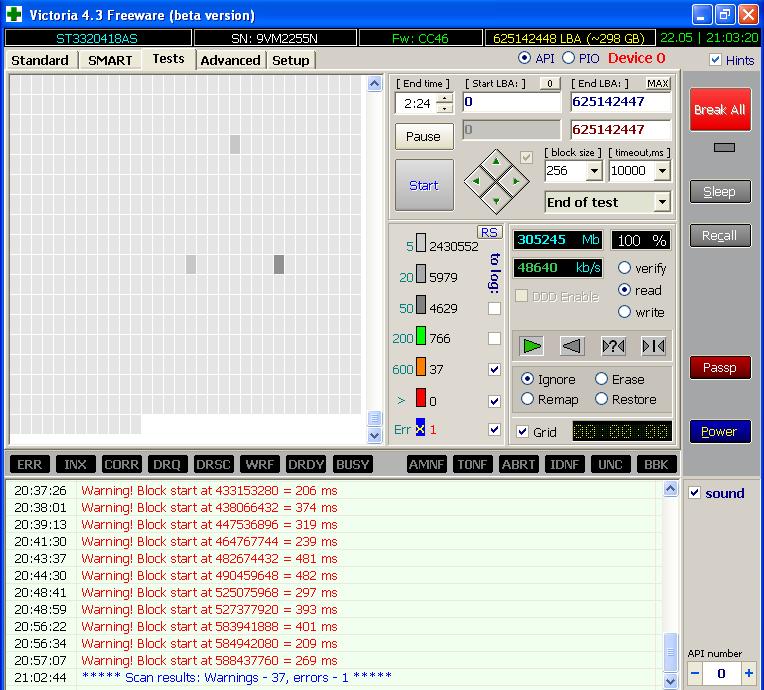
Task: Open the block size dropdown
Action: point(594,171)
